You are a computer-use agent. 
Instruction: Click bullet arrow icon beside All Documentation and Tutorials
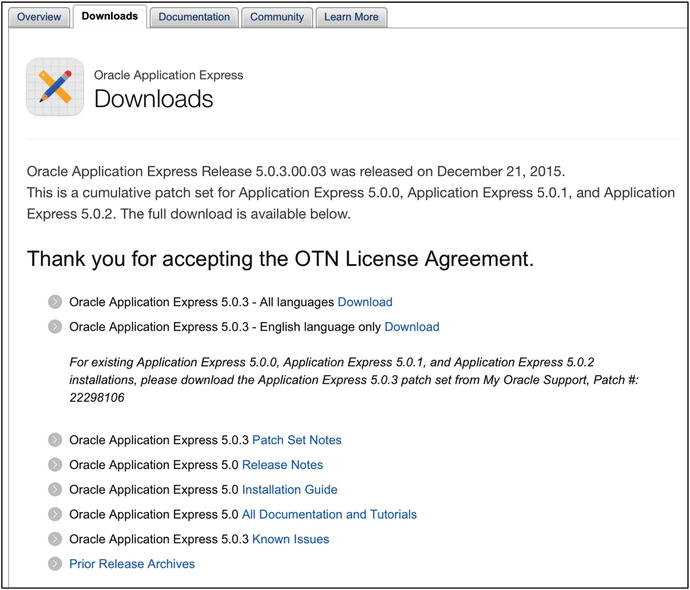click(55, 514)
